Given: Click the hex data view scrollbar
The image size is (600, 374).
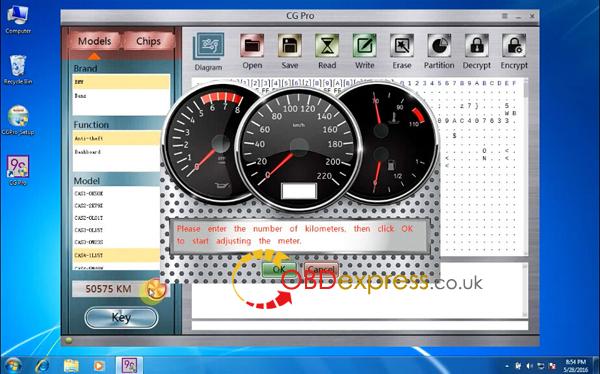Looking at the screenshot, I should pyautogui.click(x=526, y=167).
